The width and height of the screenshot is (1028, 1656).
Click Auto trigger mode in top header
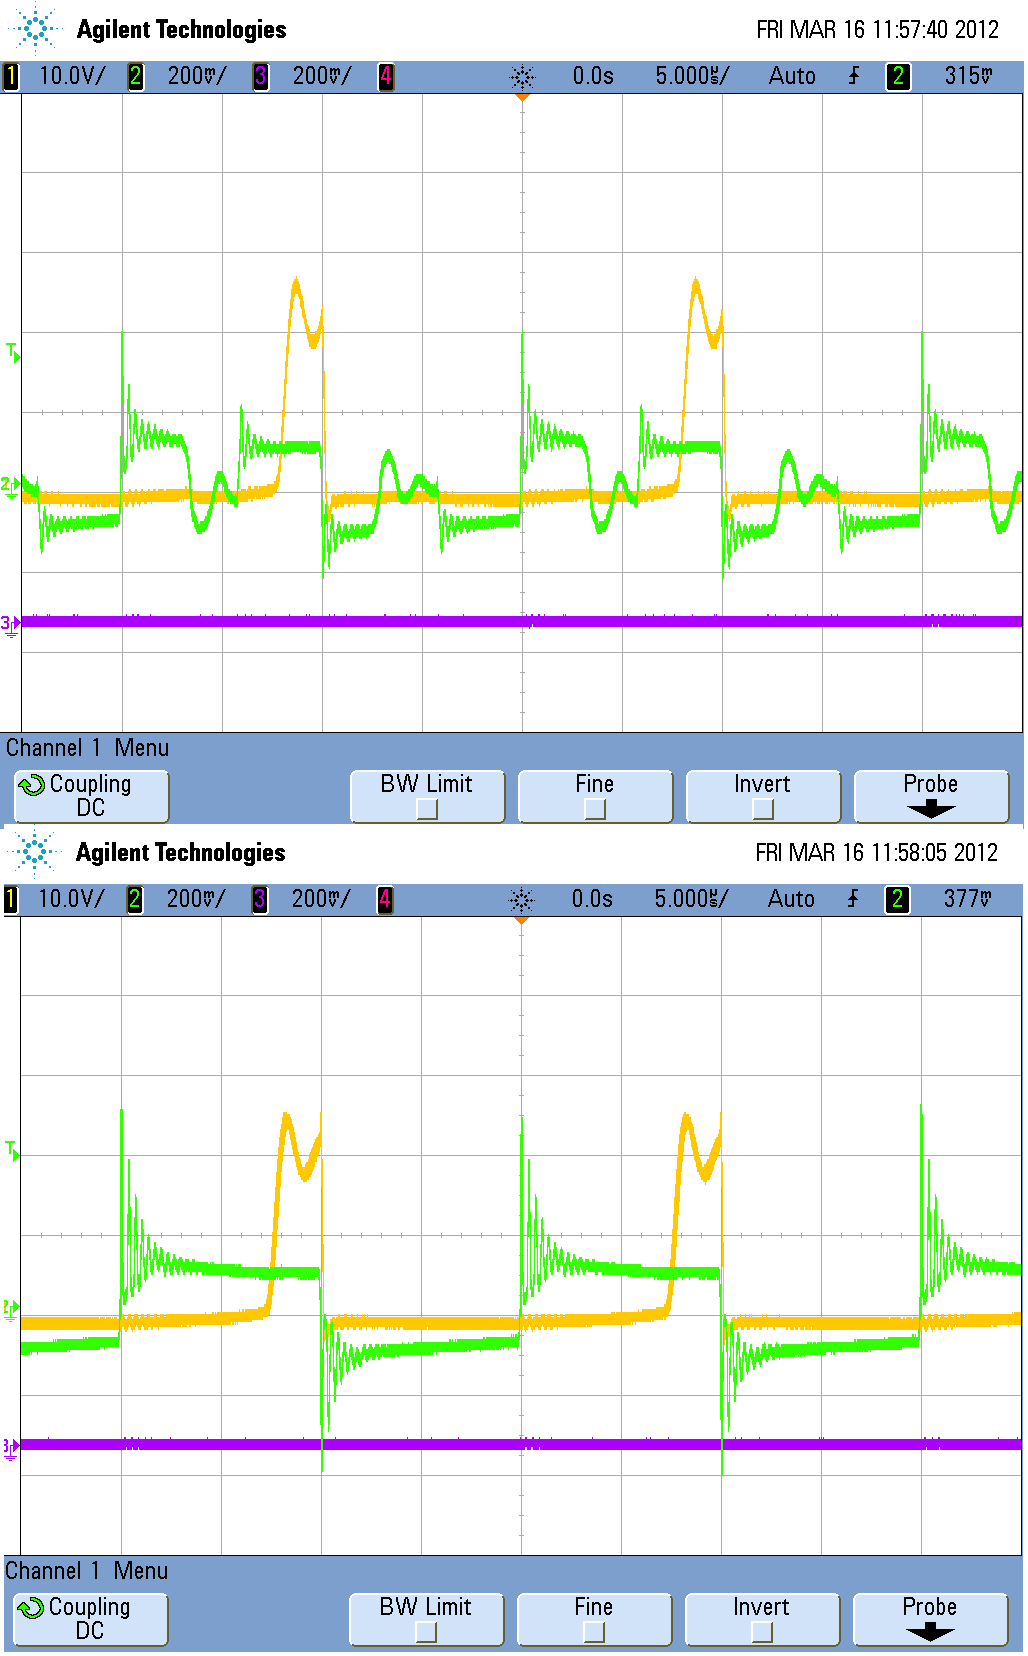click(x=792, y=76)
